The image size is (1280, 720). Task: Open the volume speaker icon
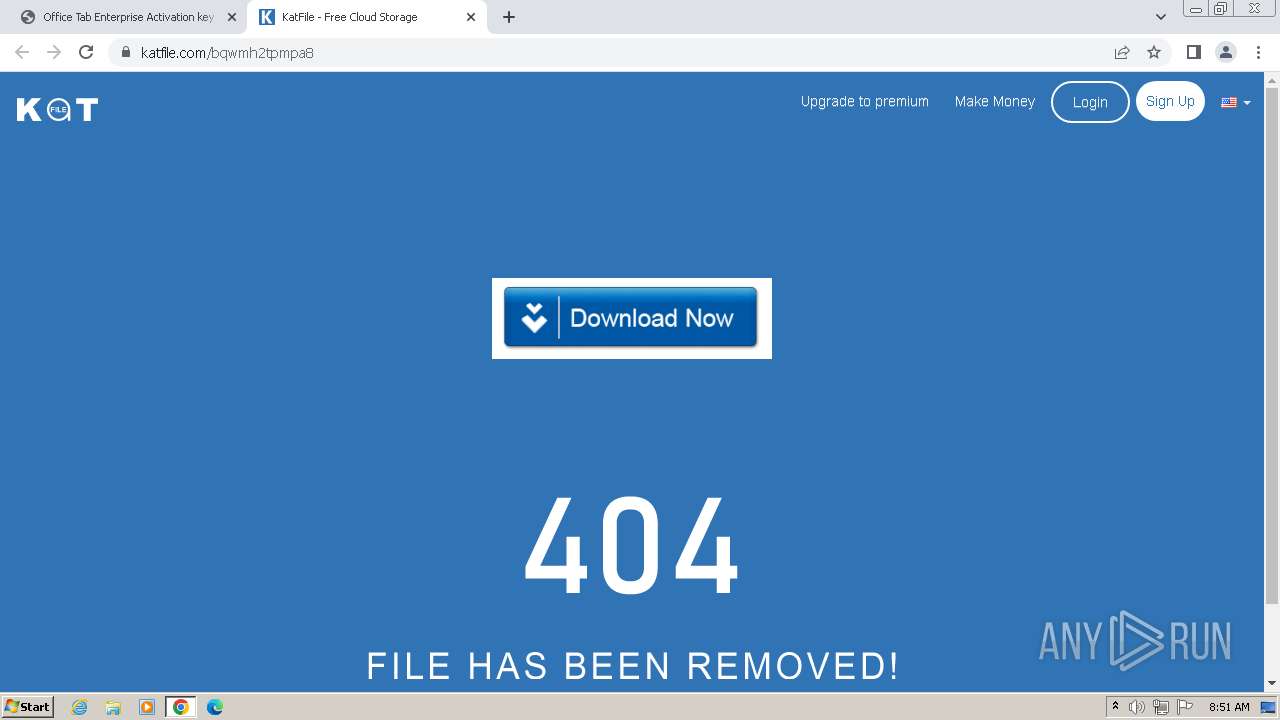[1137, 707]
